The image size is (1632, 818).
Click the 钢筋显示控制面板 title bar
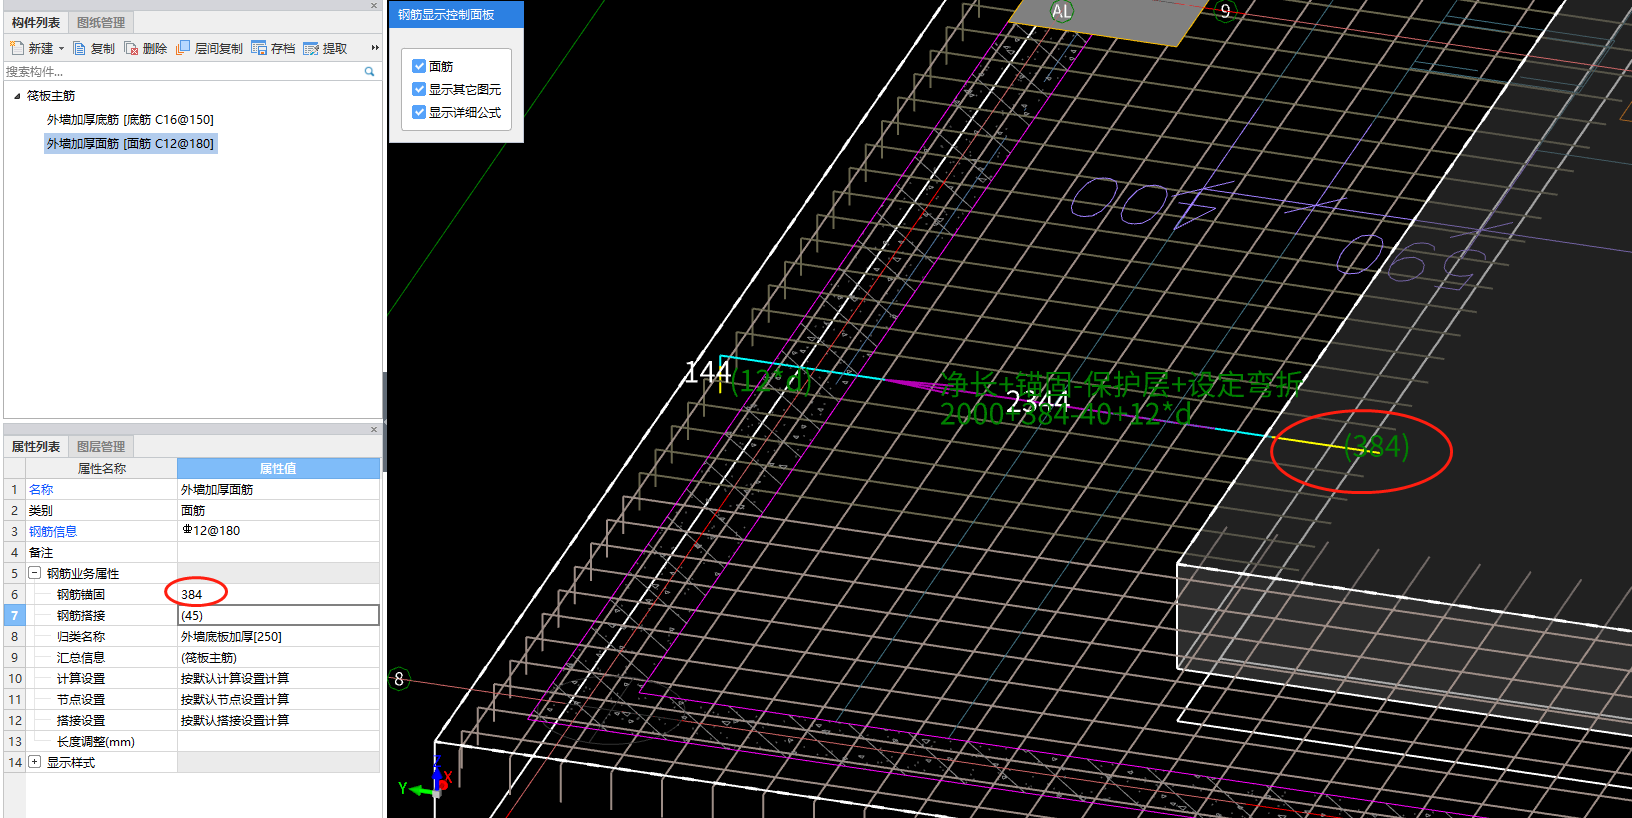point(456,14)
